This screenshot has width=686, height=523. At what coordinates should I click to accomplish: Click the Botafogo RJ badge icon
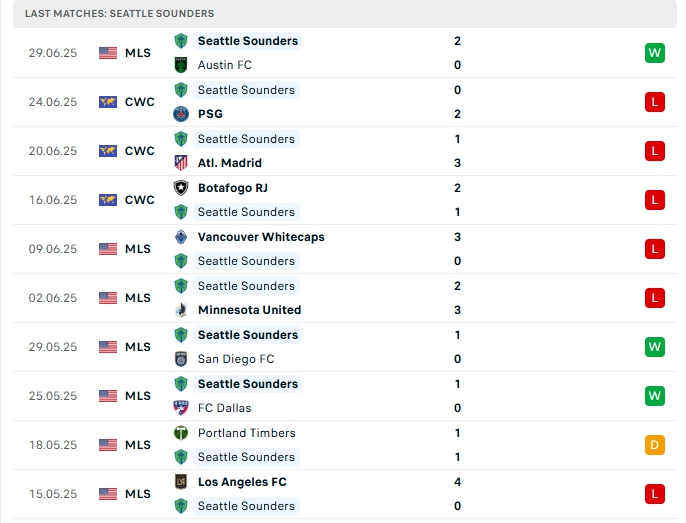click(181, 188)
